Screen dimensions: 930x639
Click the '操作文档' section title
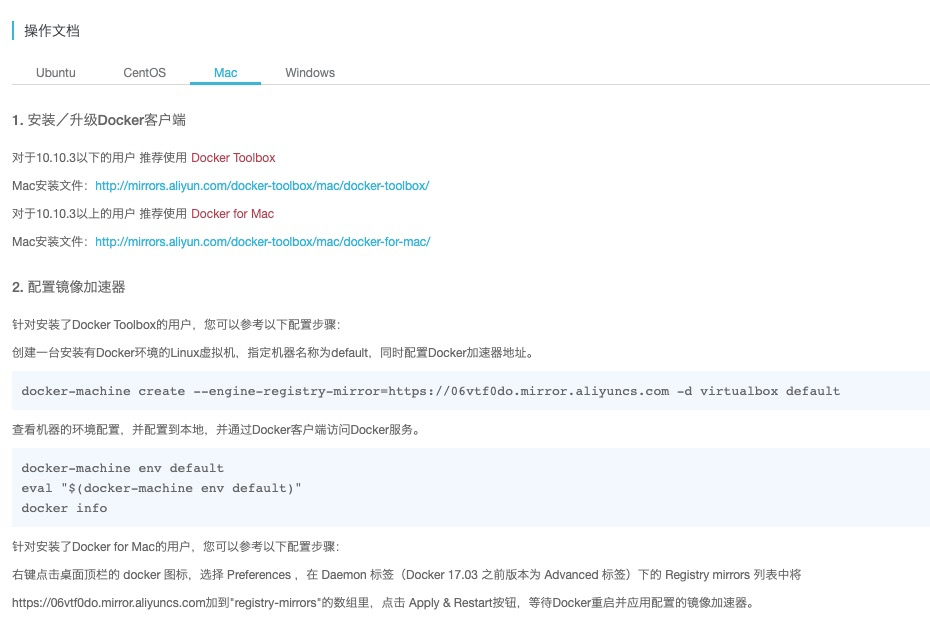click(52, 31)
